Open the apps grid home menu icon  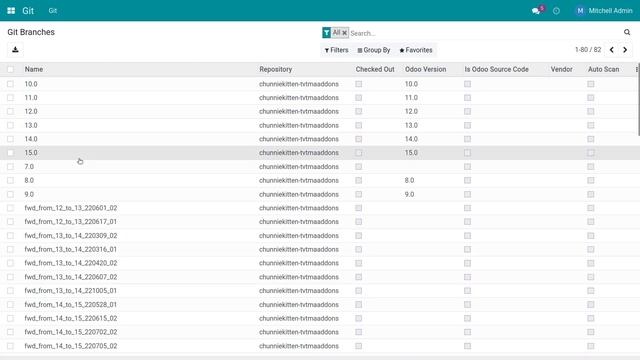pos(11,11)
